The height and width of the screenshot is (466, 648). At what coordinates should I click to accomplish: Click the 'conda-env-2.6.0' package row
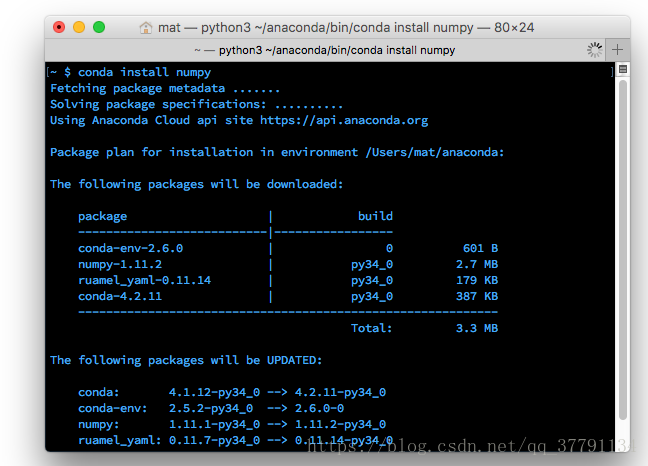tap(288, 248)
